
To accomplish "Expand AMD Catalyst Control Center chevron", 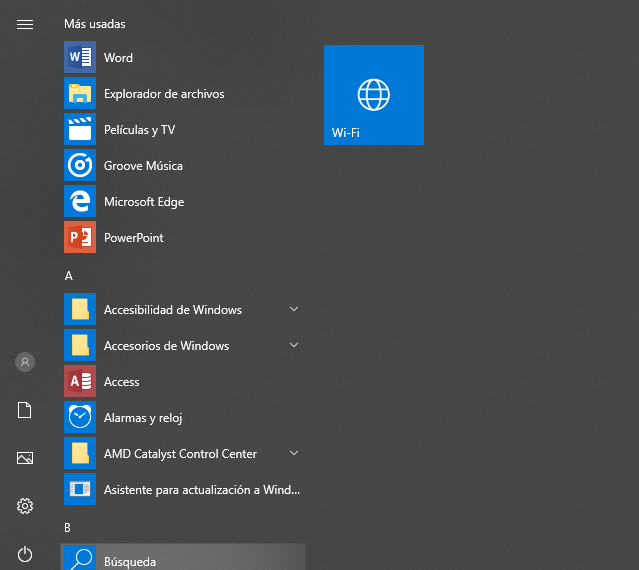I will 294,453.
